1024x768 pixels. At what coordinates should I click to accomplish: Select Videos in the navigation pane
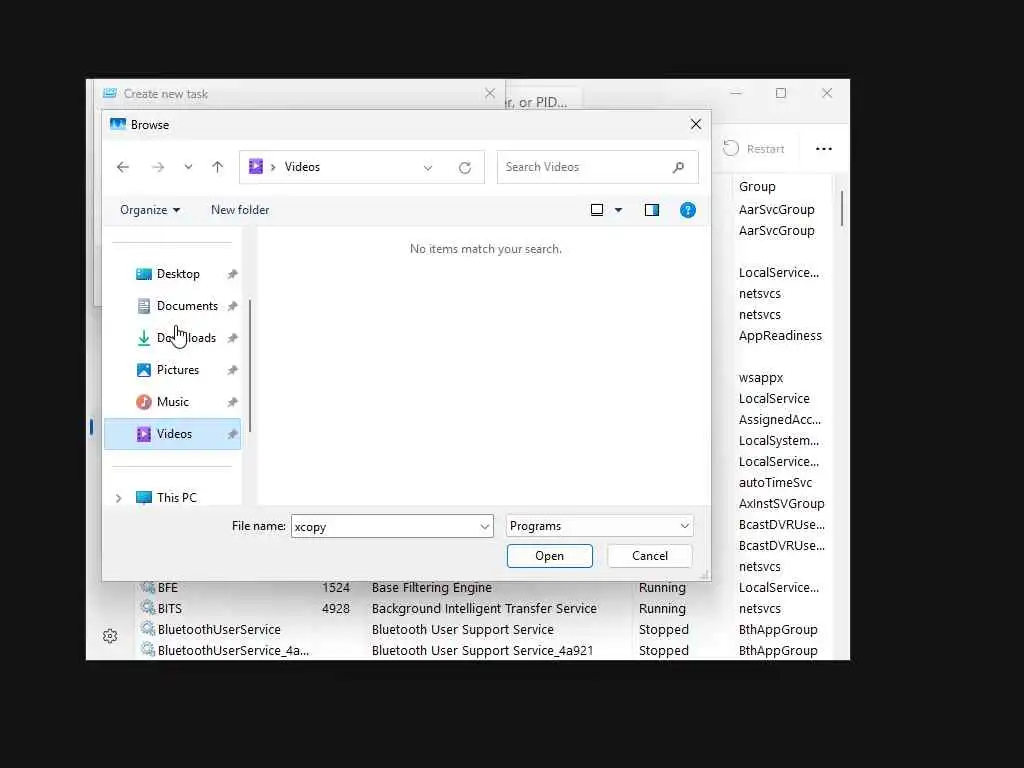coord(173,434)
